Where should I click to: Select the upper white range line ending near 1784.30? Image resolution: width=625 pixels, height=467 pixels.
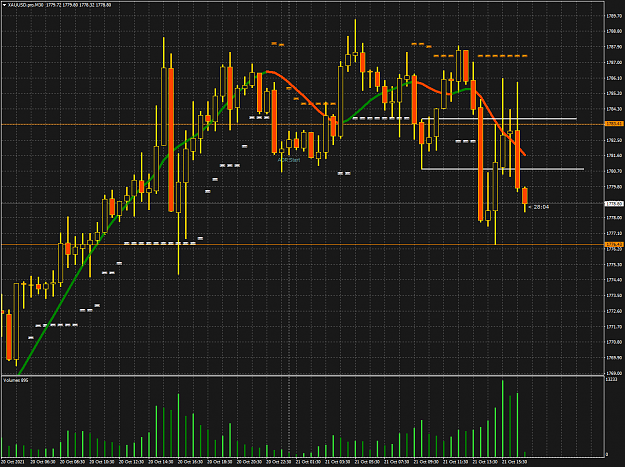[x=499, y=119]
